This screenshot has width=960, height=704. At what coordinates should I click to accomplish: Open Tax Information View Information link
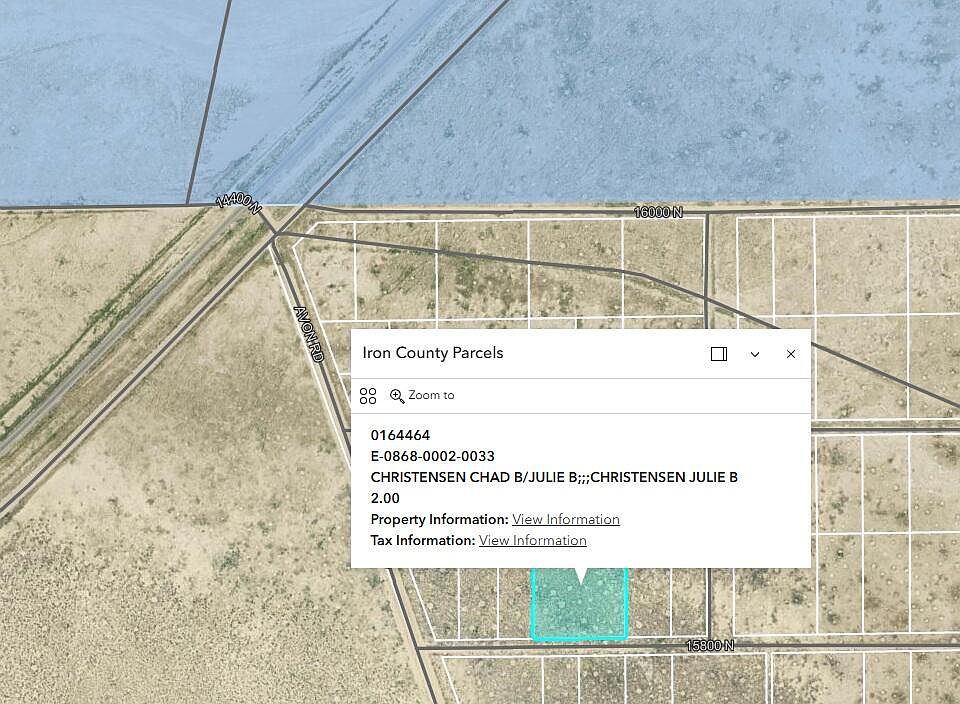click(x=533, y=540)
